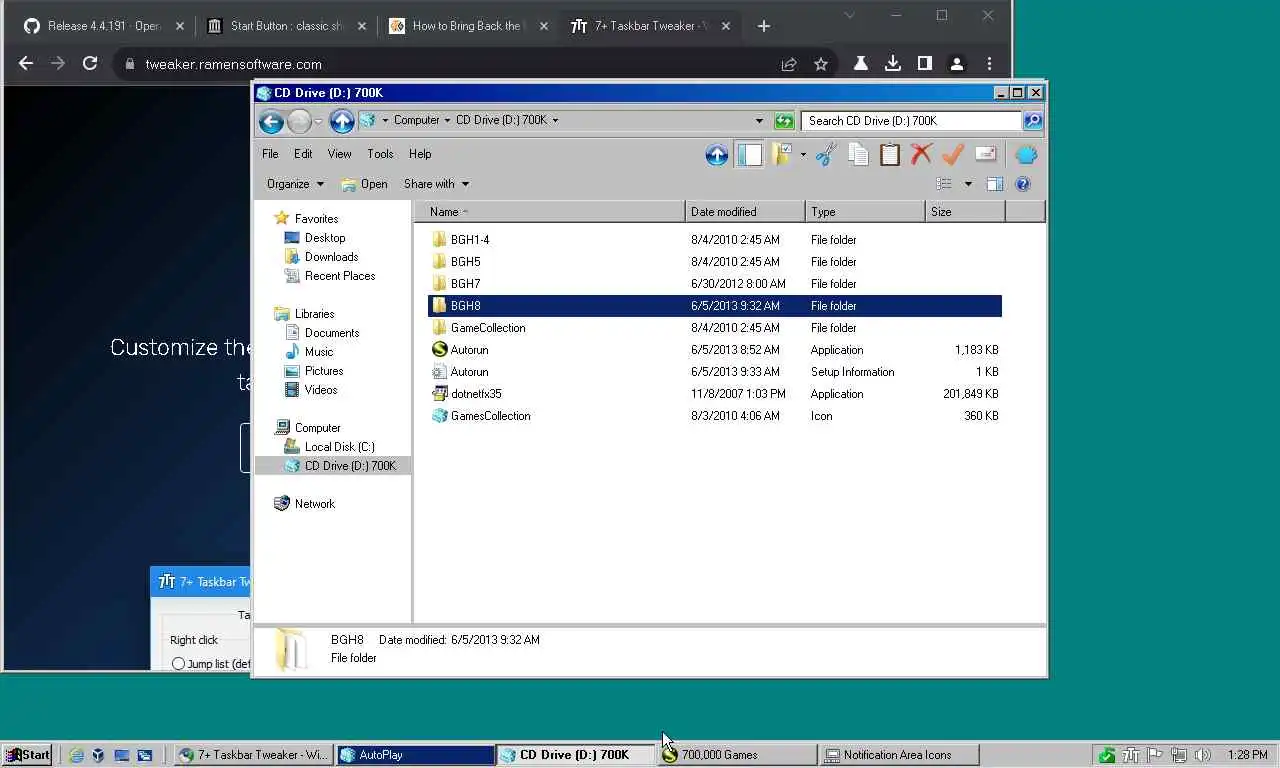Click the orange checkmark Properties icon
1280x768 pixels.
coord(953,154)
